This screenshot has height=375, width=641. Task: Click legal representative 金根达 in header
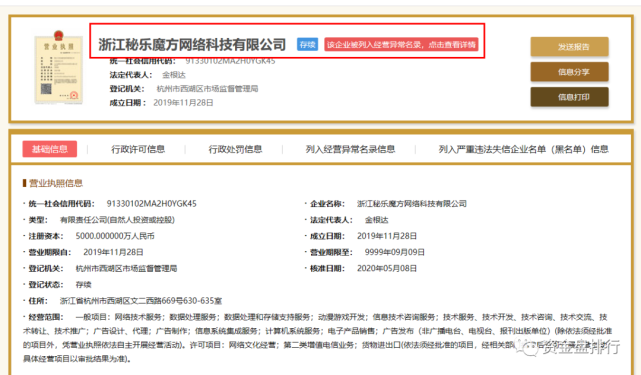[174, 75]
